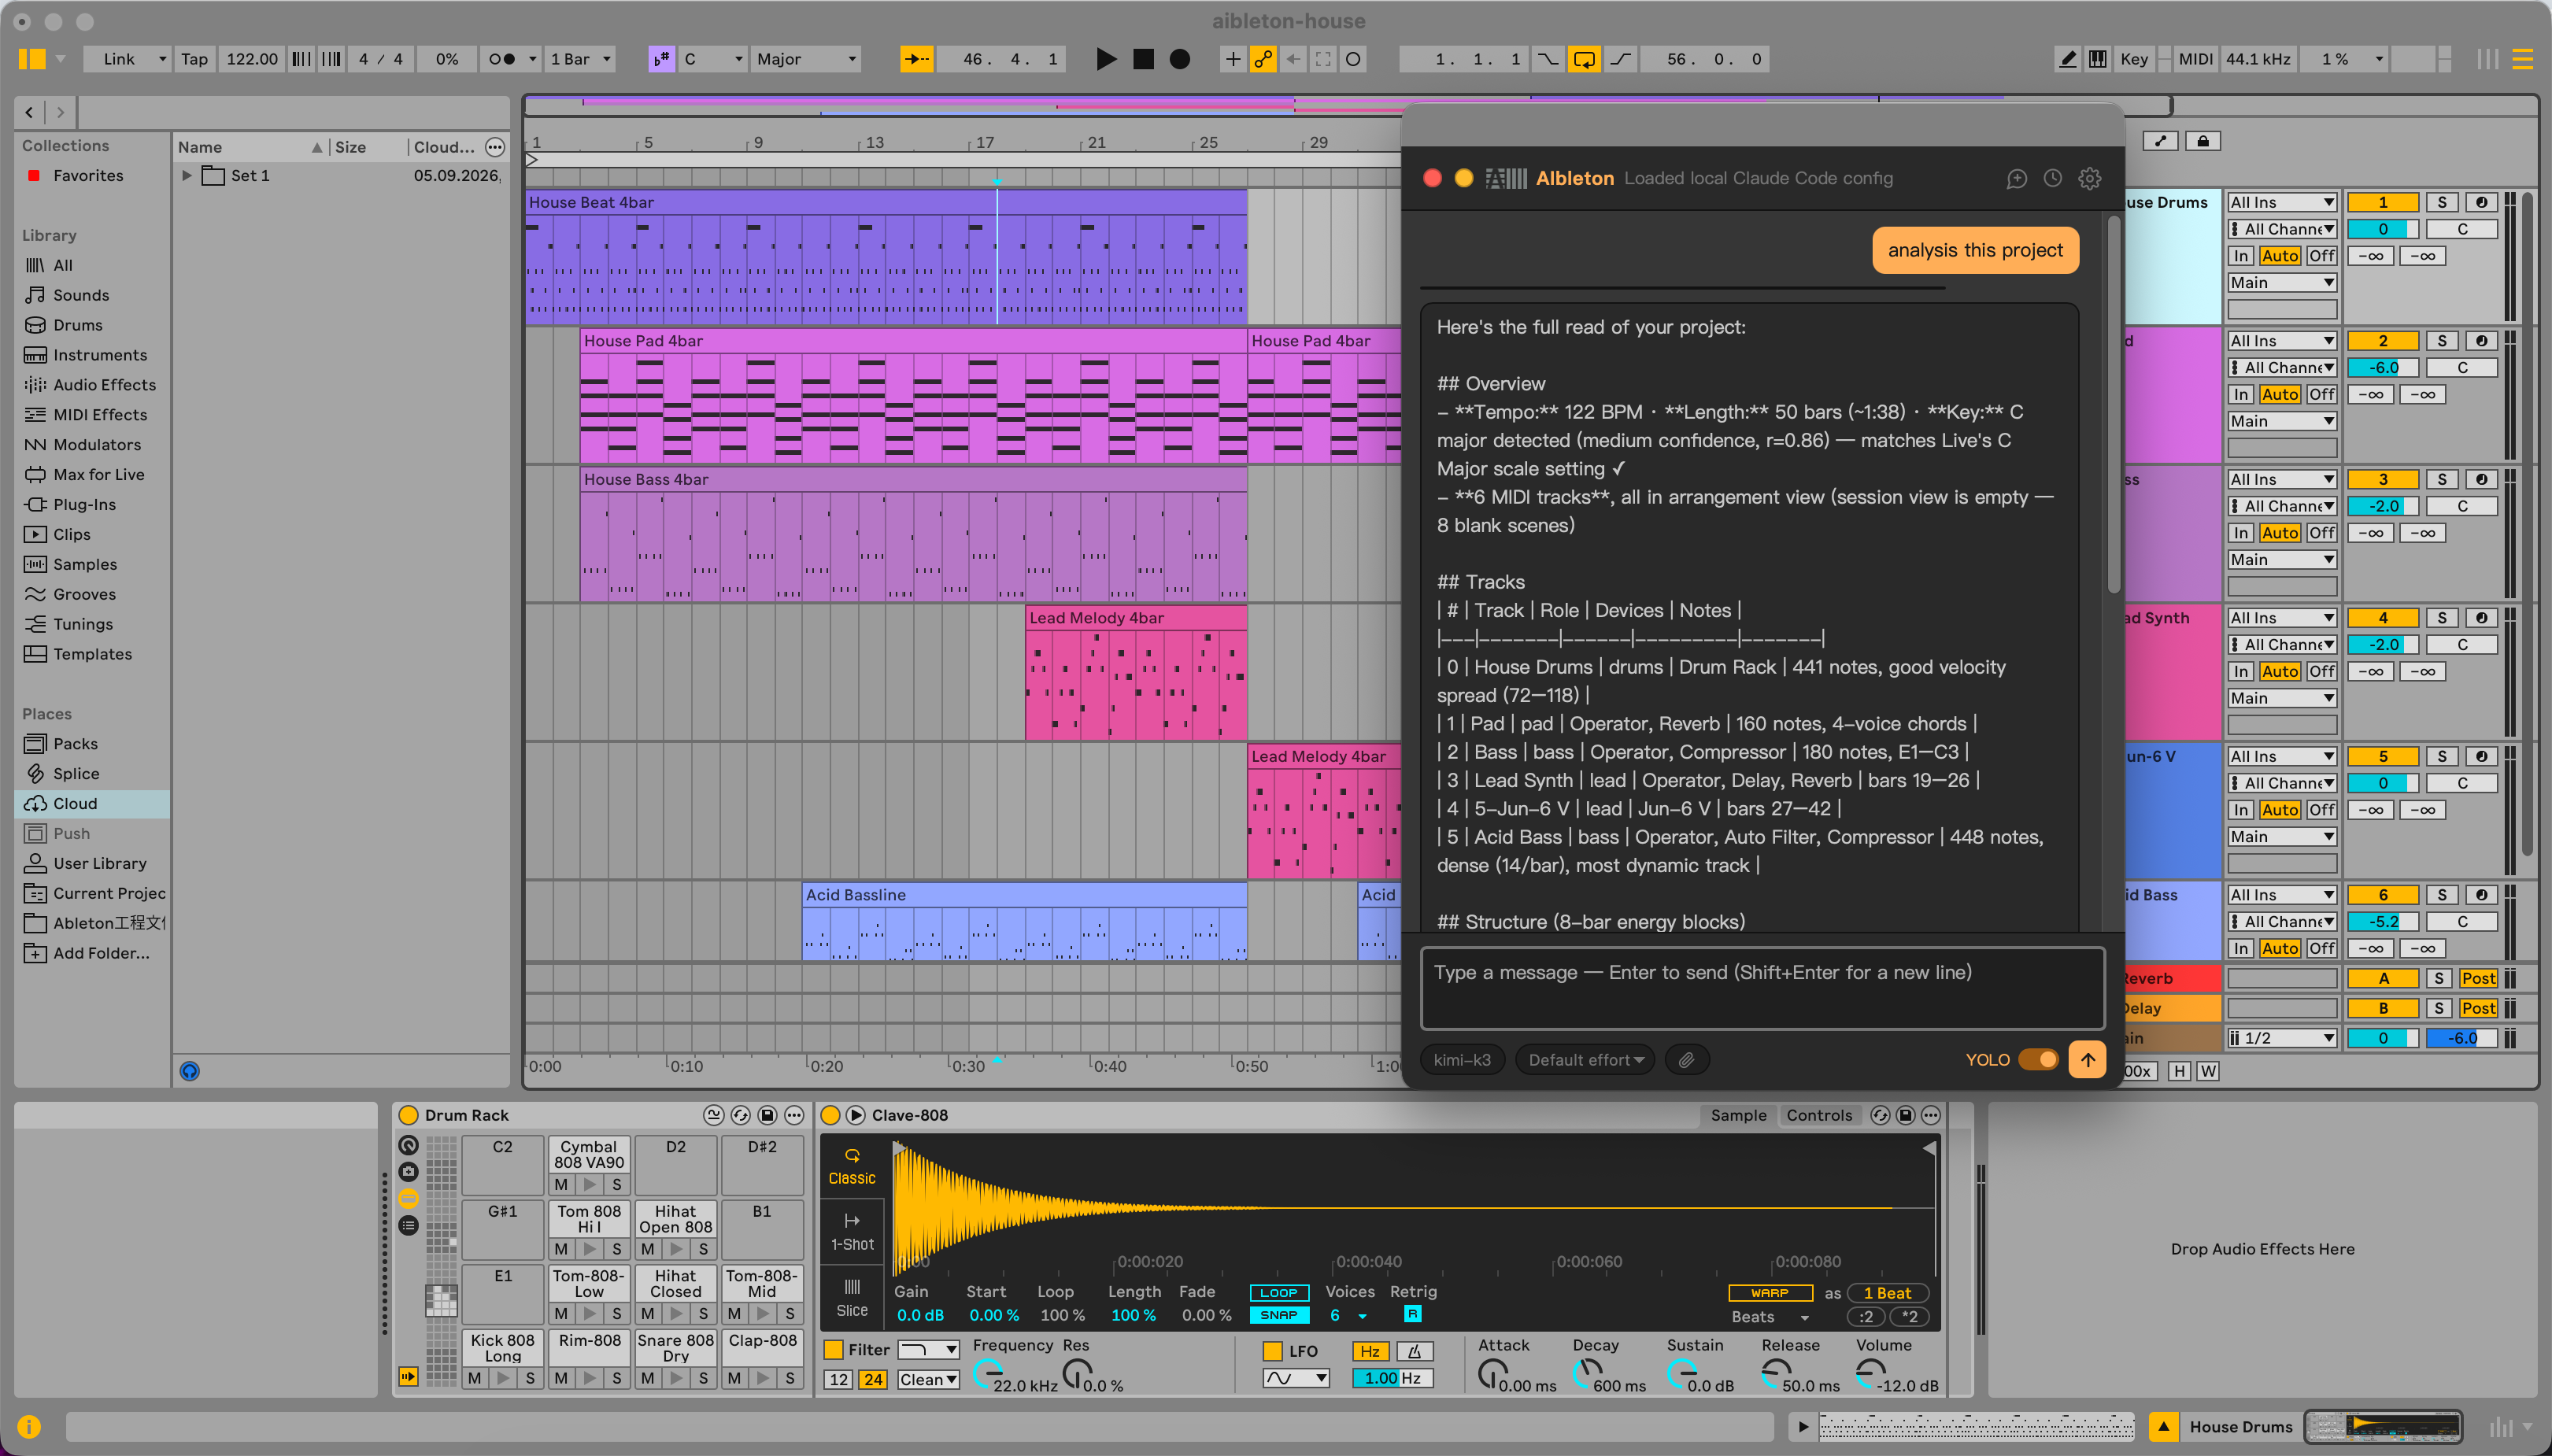Open the Audio Effects browser category
This screenshot has height=1456, width=2552.
tap(104, 385)
